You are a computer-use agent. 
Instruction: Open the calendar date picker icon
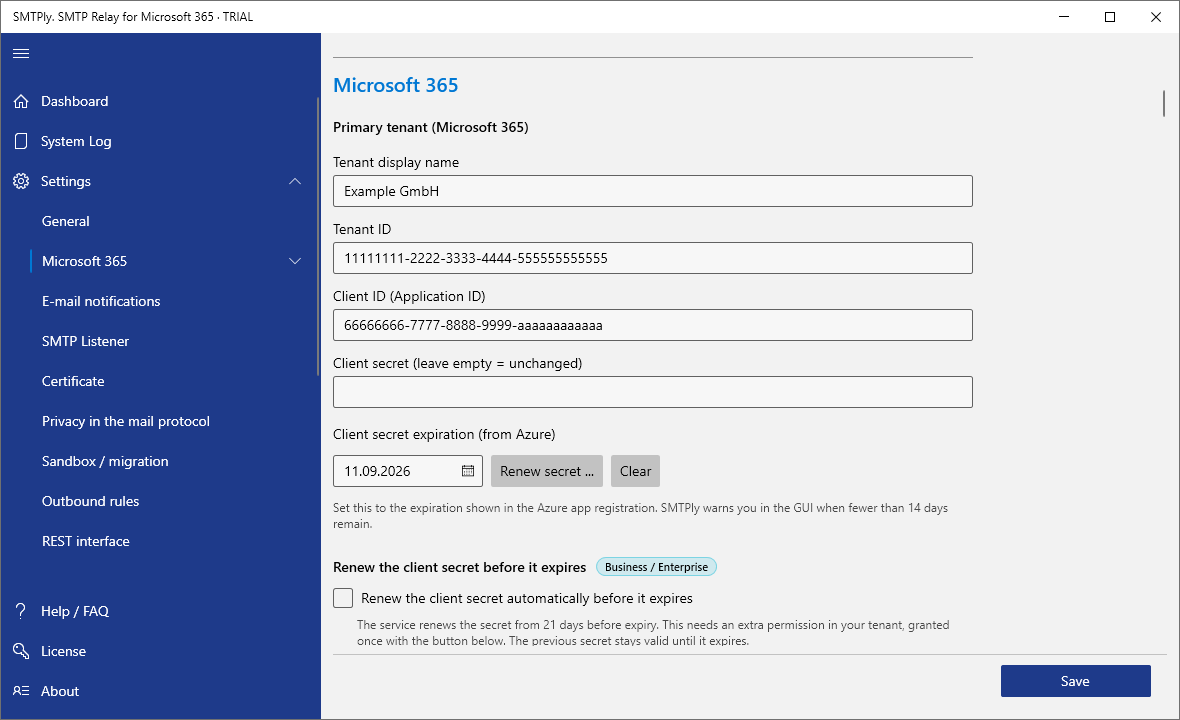[x=467, y=471]
